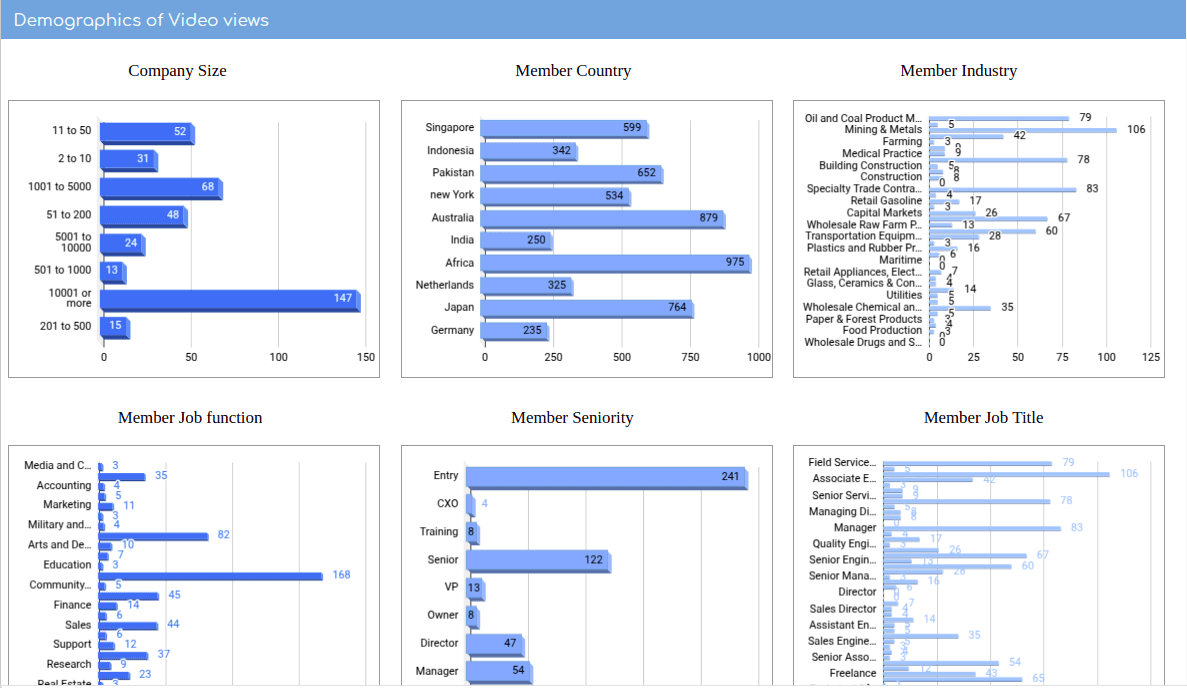Select the 'Member Industry' chart title
Image resolution: width=1187 pixels, height=688 pixels.
(958, 70)
